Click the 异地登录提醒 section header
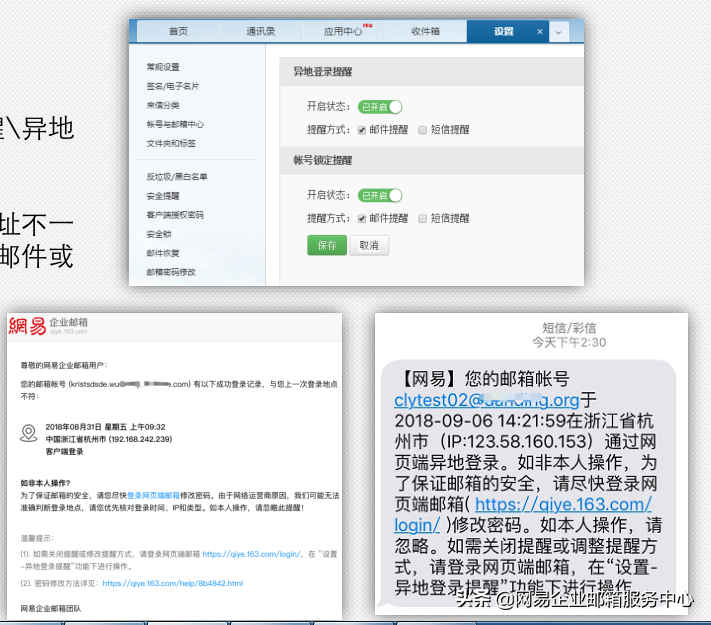The height and width of the screenshot is (625, 711). 323,72
